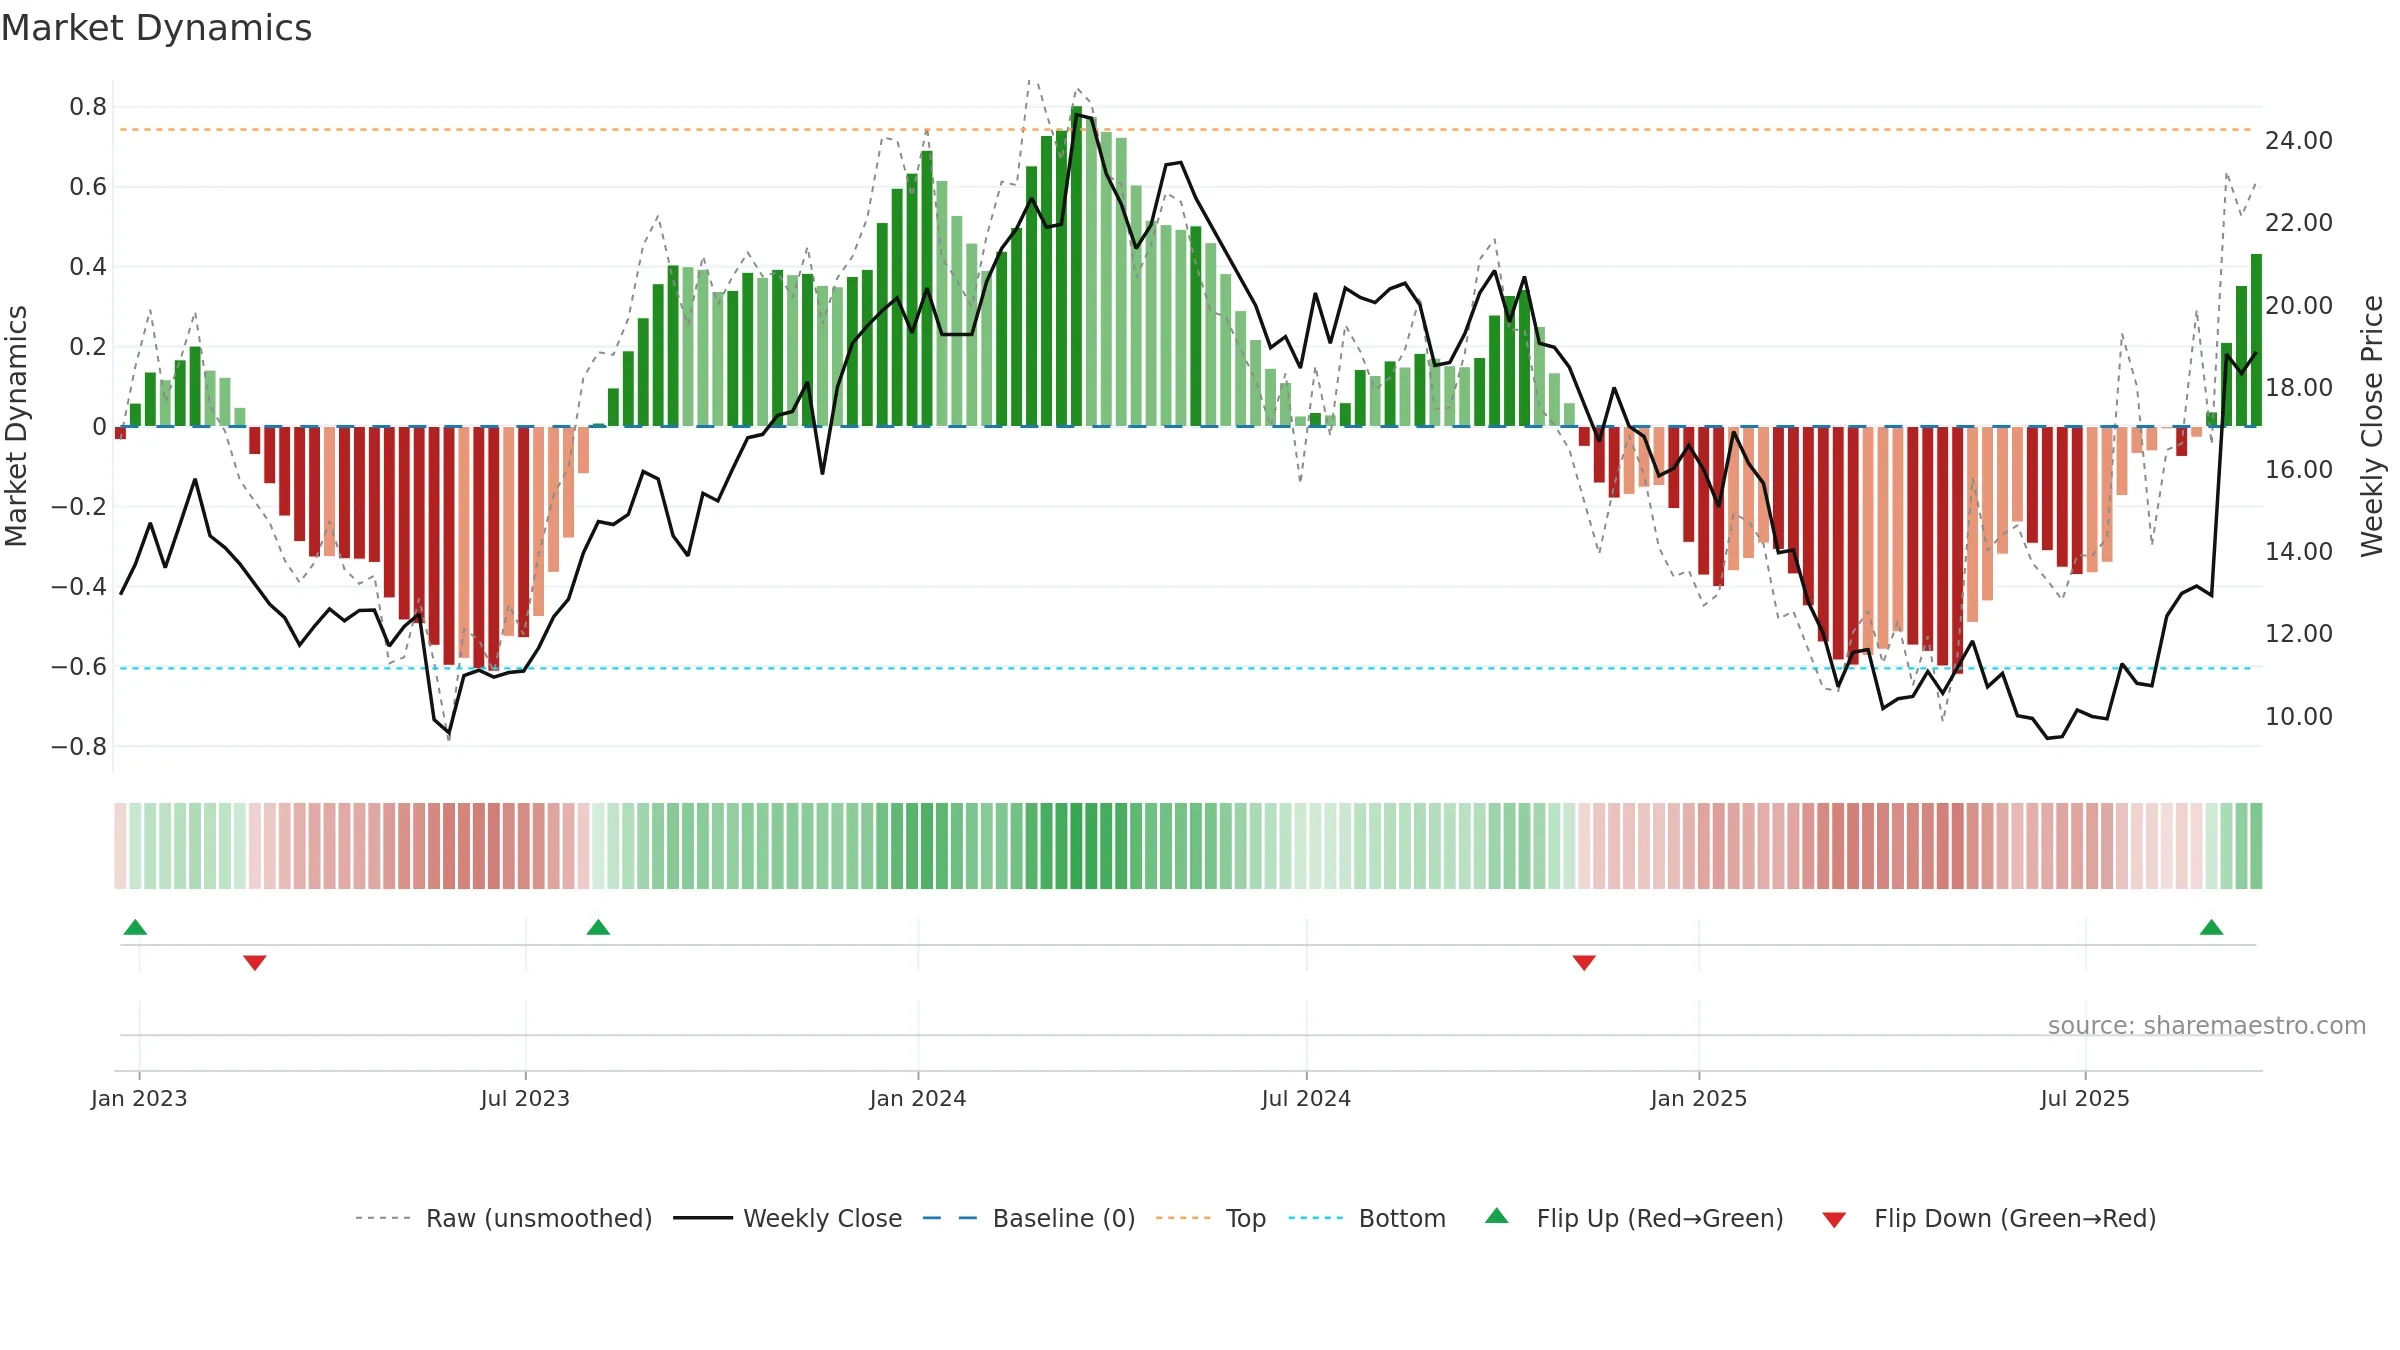Toggle Flip Up (Red→Green) legend entry
Image resolution: width=2400 pixels, height=1350 pixels.
(x=1635, y=1218)
